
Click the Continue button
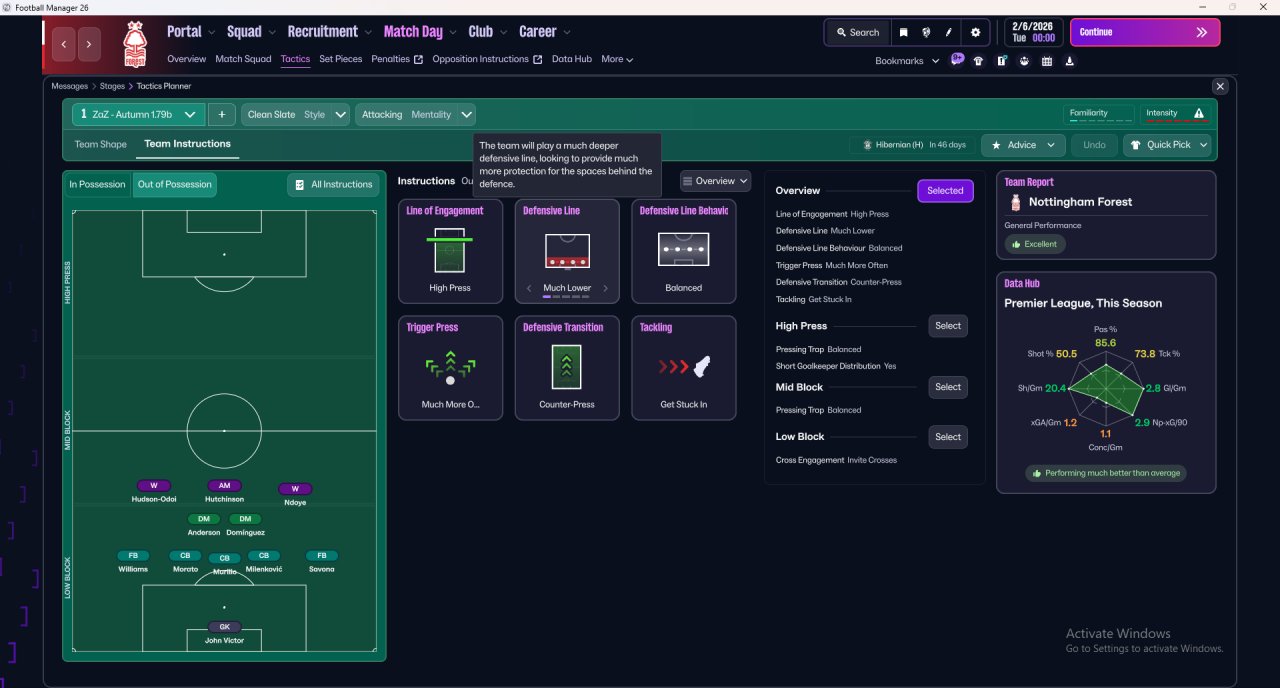1145,32
